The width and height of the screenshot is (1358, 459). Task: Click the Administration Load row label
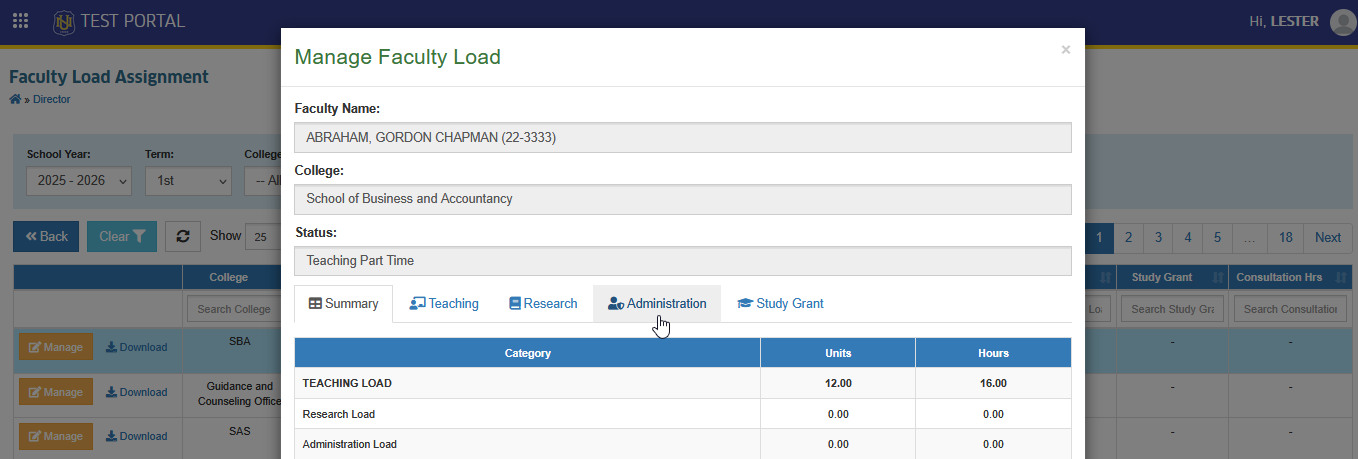point(350,444)
